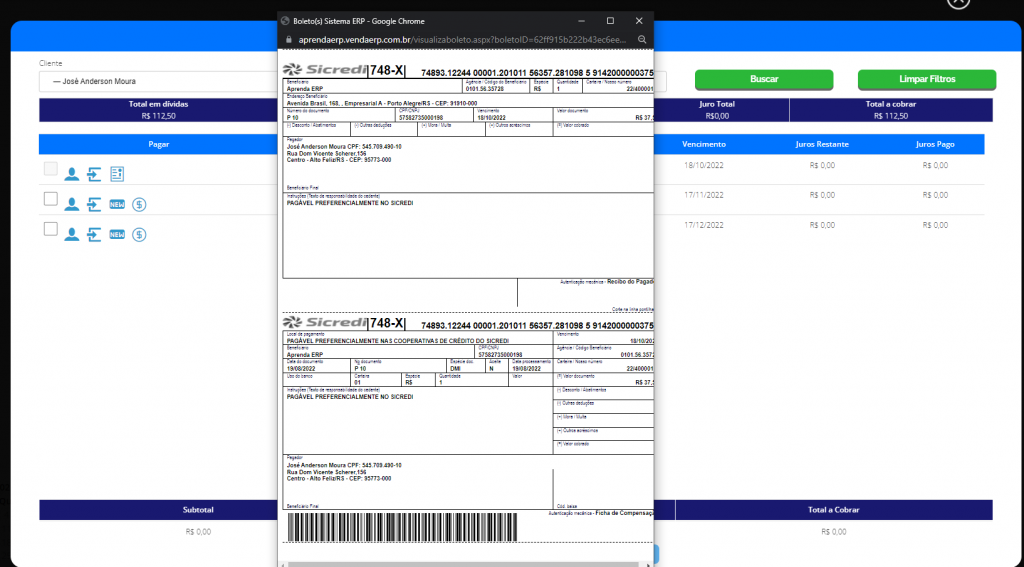Click the zoom magnifier icon in Chrome address bar
The height and width of the screenshot is (567, 1024).
coord(642,40)
